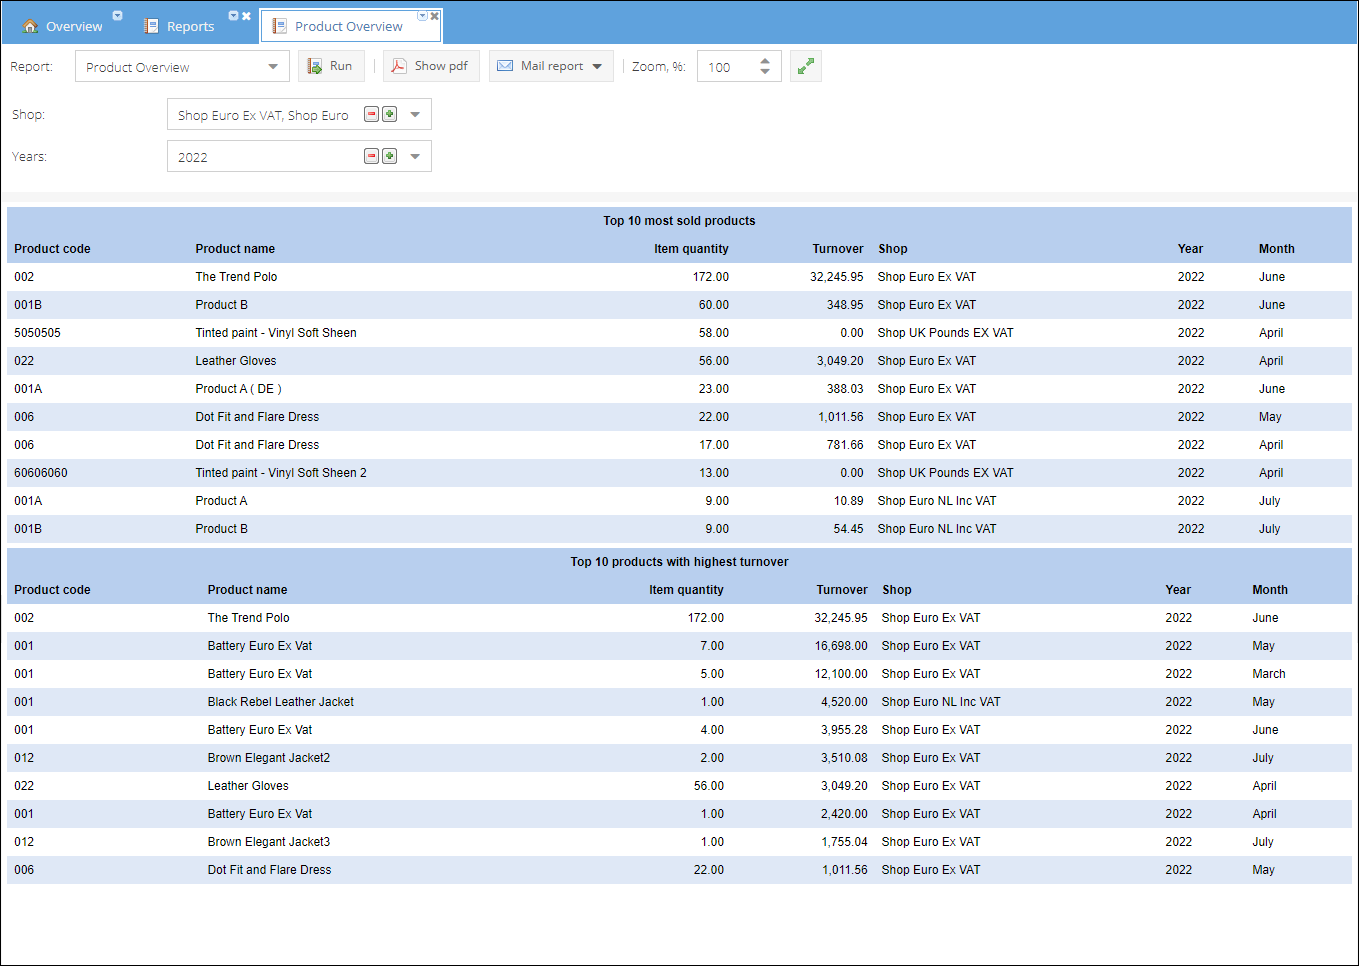Screen dimensions: 1359x966
Task: Click the 'Top 10 most sold products' heading
Action: (679, 221)
